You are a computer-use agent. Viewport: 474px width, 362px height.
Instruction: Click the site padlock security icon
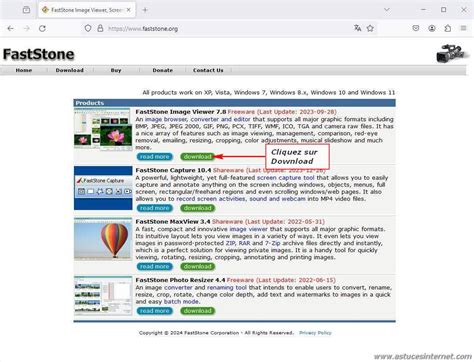[100, 29]
